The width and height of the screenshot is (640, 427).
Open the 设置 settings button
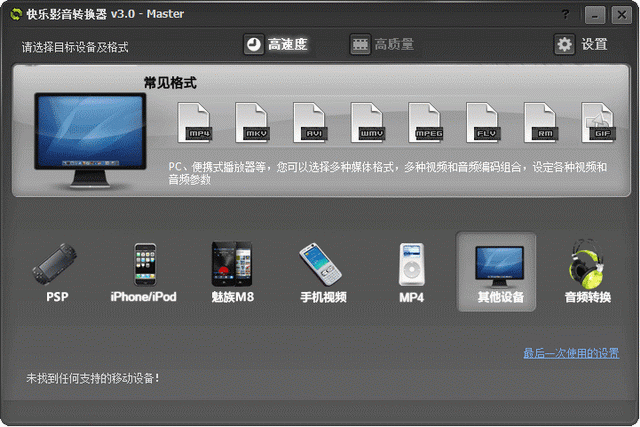(x=581, y=45)
